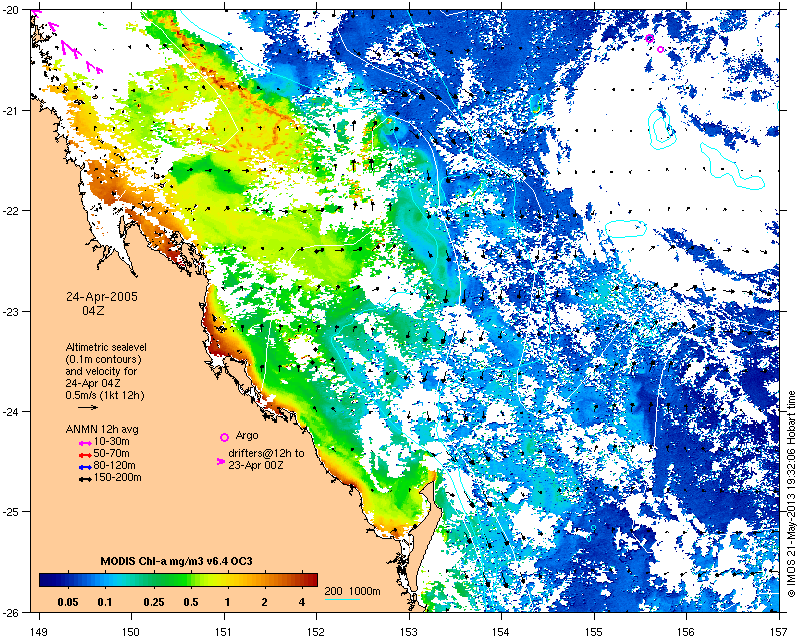Click the longitude axis label '155'
Viewport: 800px width, 640px height.
pyautogui.click(x=594, y=632)
